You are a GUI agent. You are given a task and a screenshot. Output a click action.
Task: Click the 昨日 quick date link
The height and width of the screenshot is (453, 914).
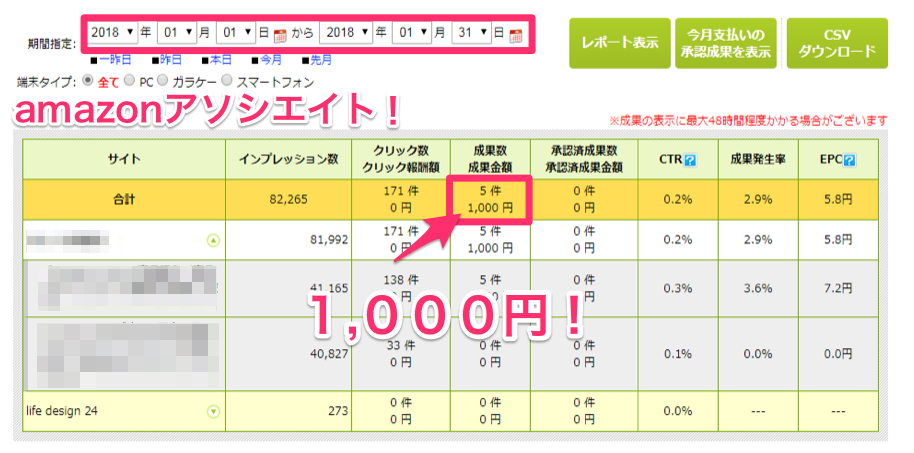coord(171,59)
